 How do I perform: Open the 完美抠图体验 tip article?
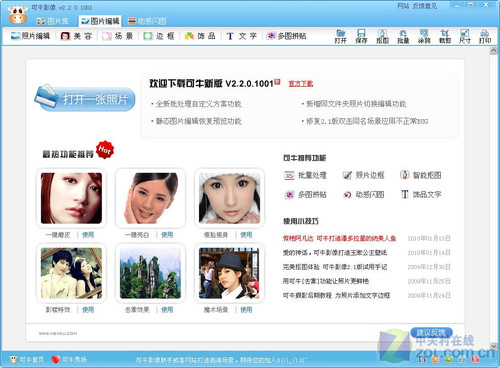(x=335, y=267)
